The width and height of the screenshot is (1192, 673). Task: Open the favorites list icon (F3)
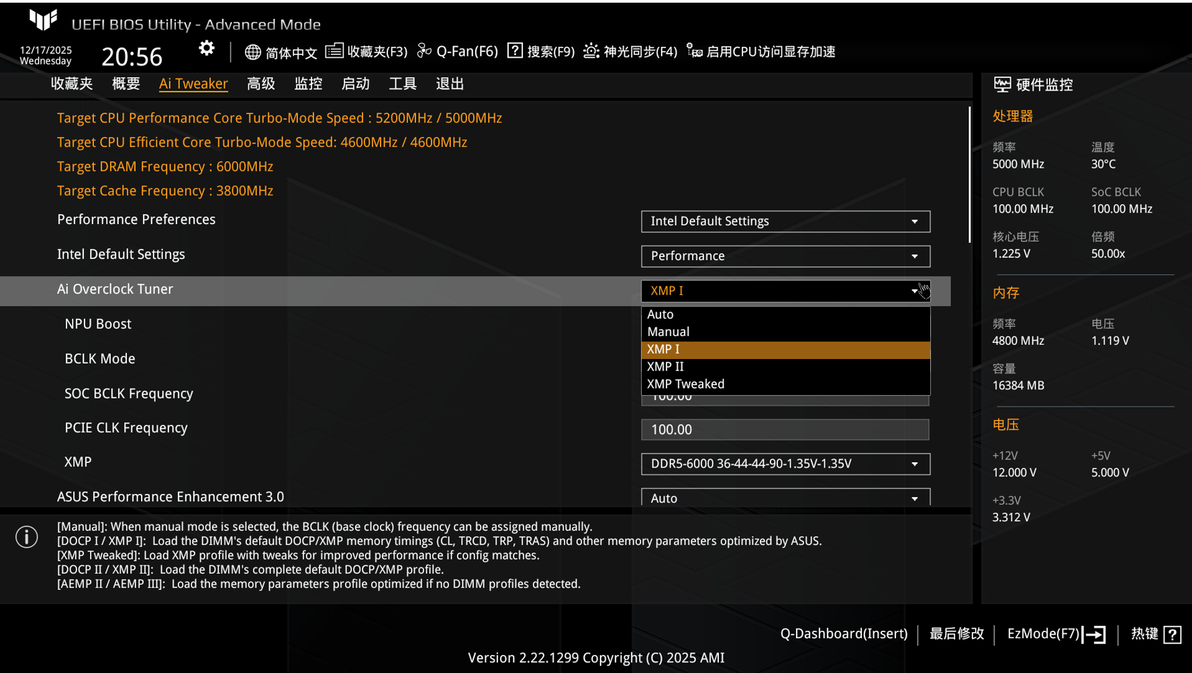point(334,51)
